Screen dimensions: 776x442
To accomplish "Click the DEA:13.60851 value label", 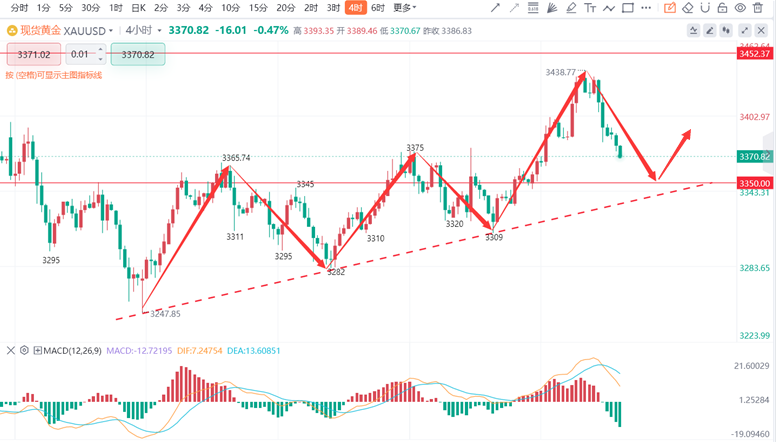I will click(253, 351).
